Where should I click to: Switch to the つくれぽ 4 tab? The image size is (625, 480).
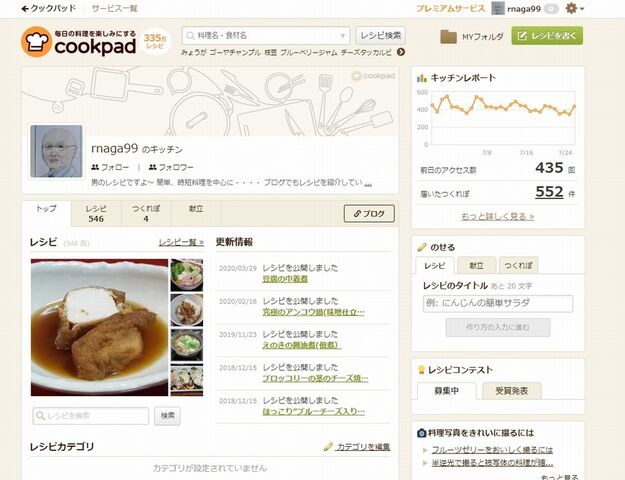tap(146, 213)
